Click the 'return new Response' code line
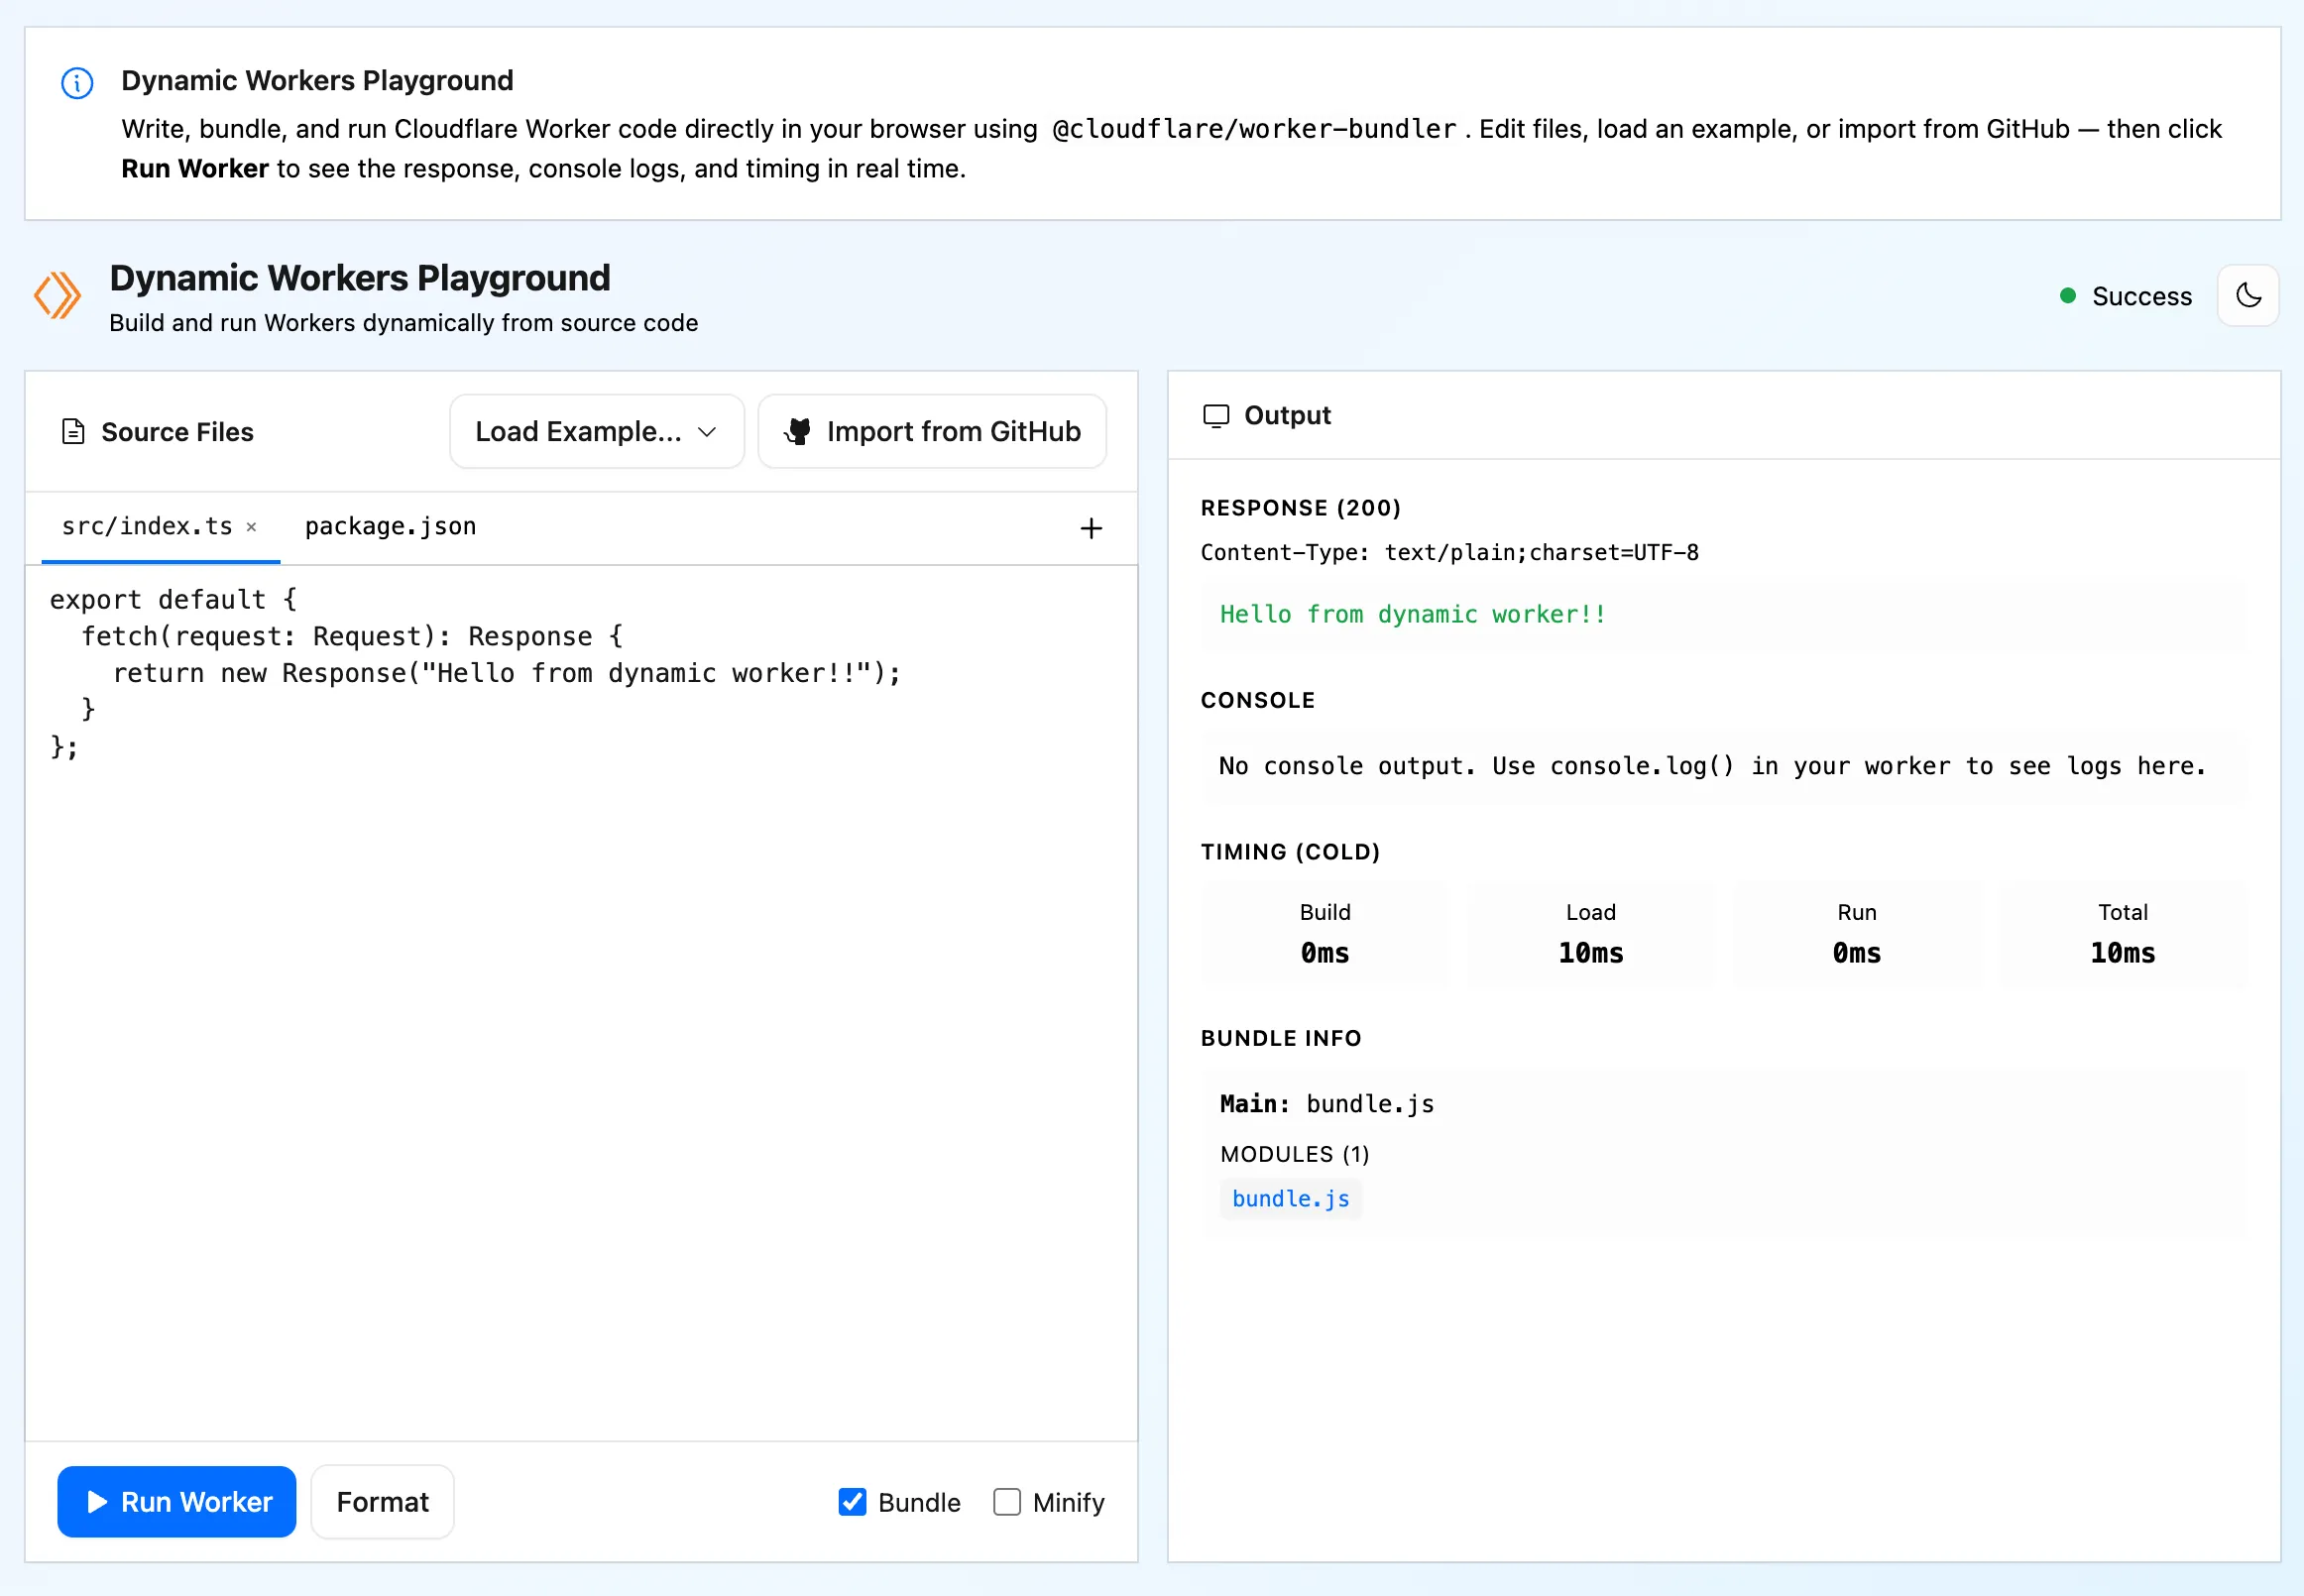 pyautogui.click(x=507, y=674)
